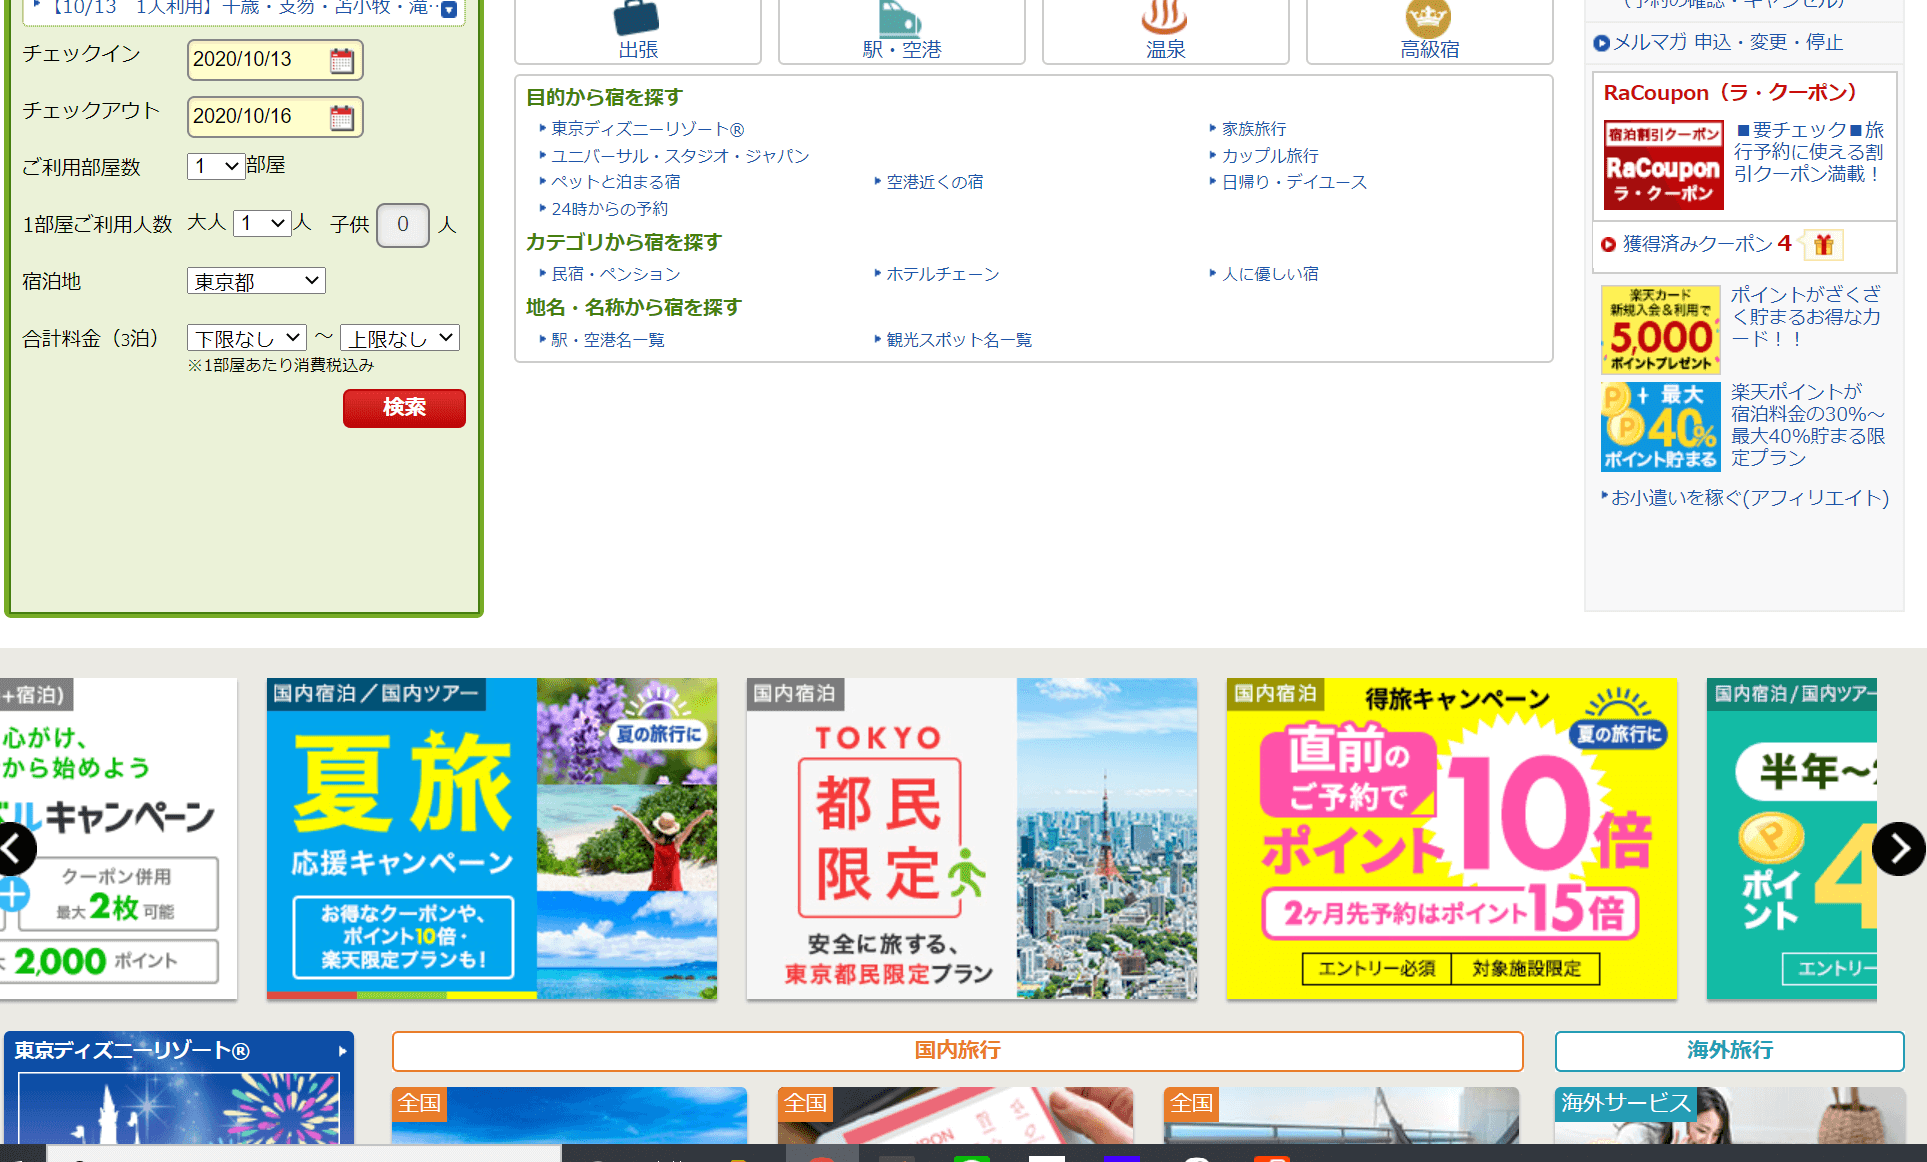This screenshot has height=1162, width=1927.
Task: Select the 海外旅行 tab
Action: click(x=1729, y=1051)
